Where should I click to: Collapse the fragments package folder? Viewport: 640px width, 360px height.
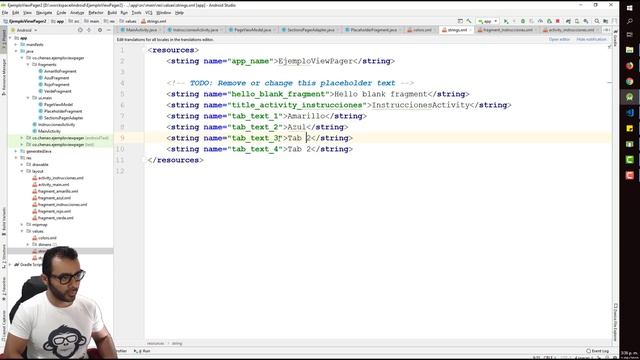(x=28, y=64)
